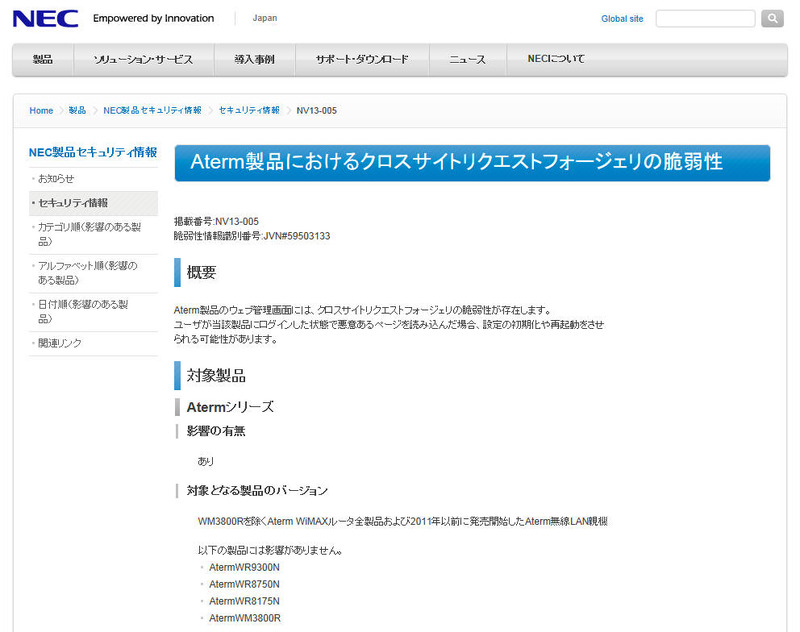This screenshot has height=632, width=800.
Task: Click the search magnifier button
Action: 772,19
